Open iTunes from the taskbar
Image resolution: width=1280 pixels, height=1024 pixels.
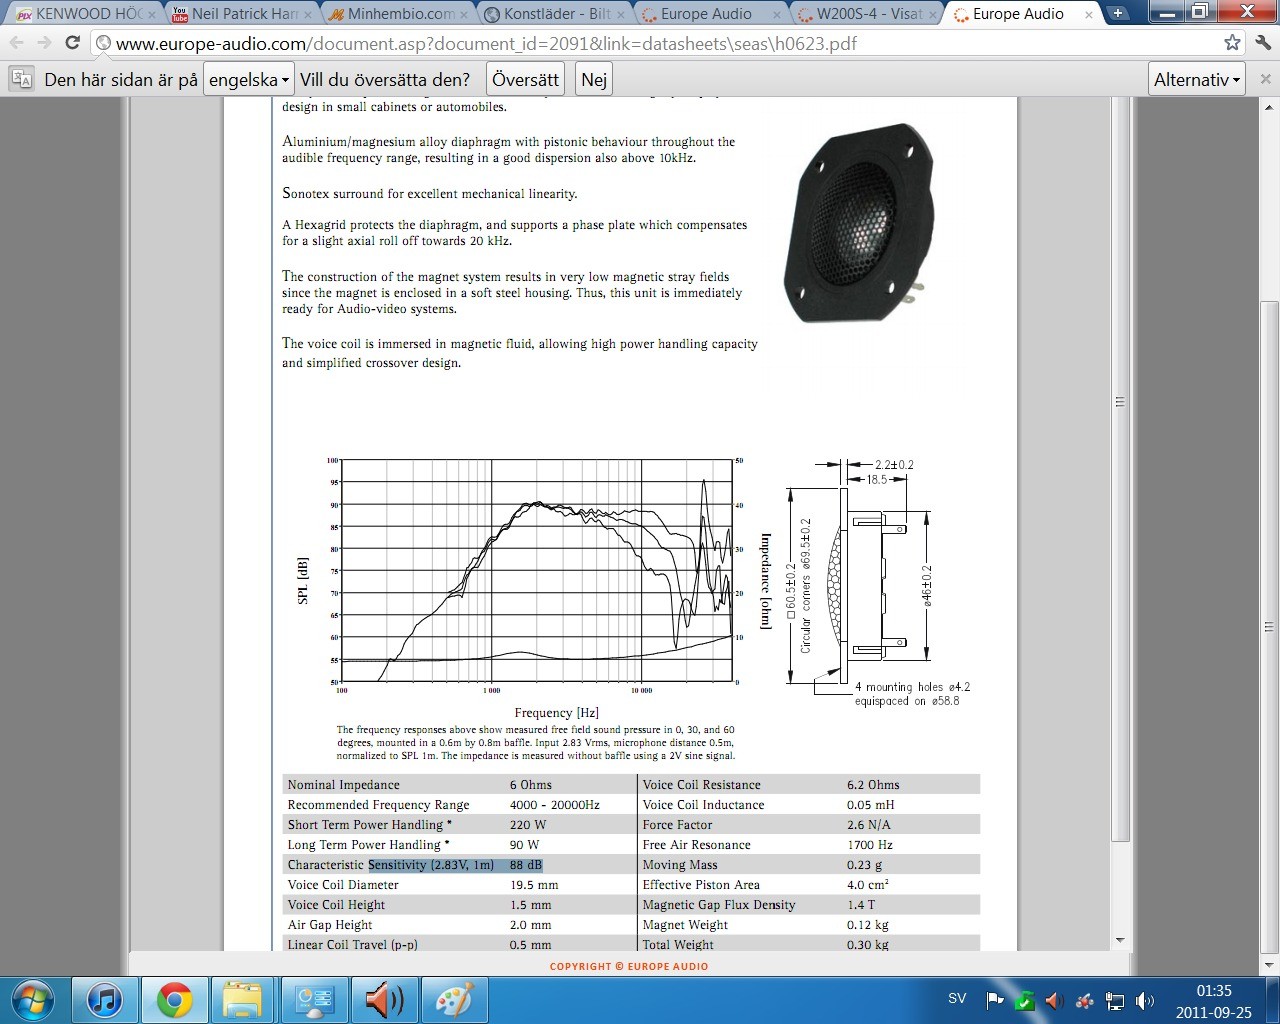point(105,1000)
